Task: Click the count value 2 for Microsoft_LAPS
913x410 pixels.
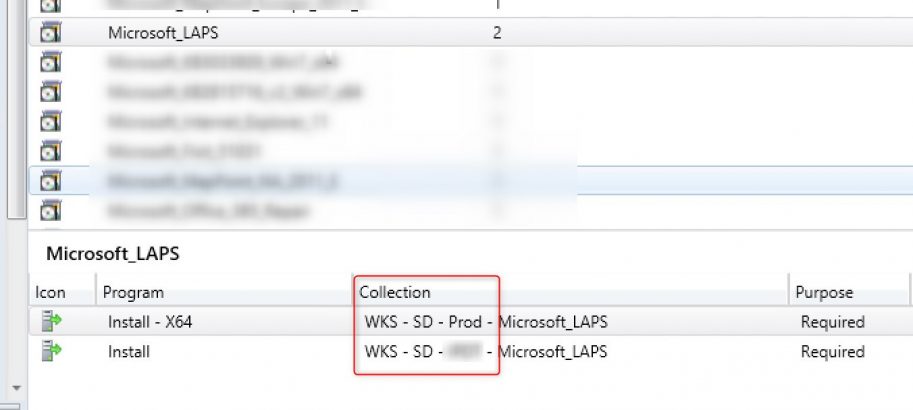Action: 497,33
